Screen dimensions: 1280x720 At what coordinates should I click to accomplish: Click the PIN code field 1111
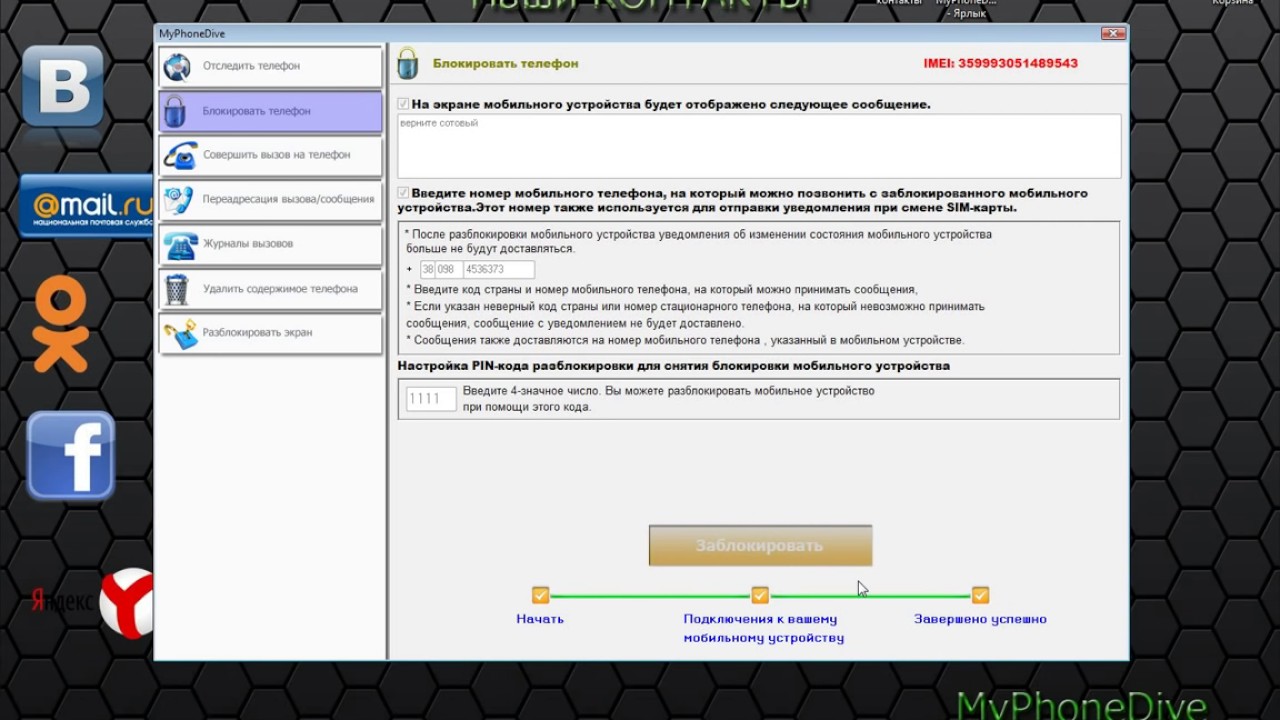(430, 399)
